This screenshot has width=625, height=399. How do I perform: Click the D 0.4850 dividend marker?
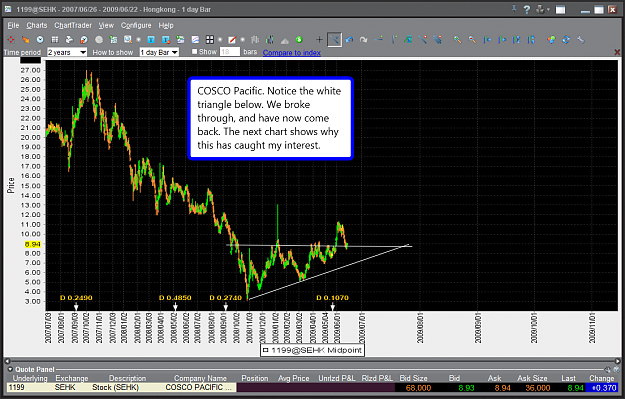[175, 298]
